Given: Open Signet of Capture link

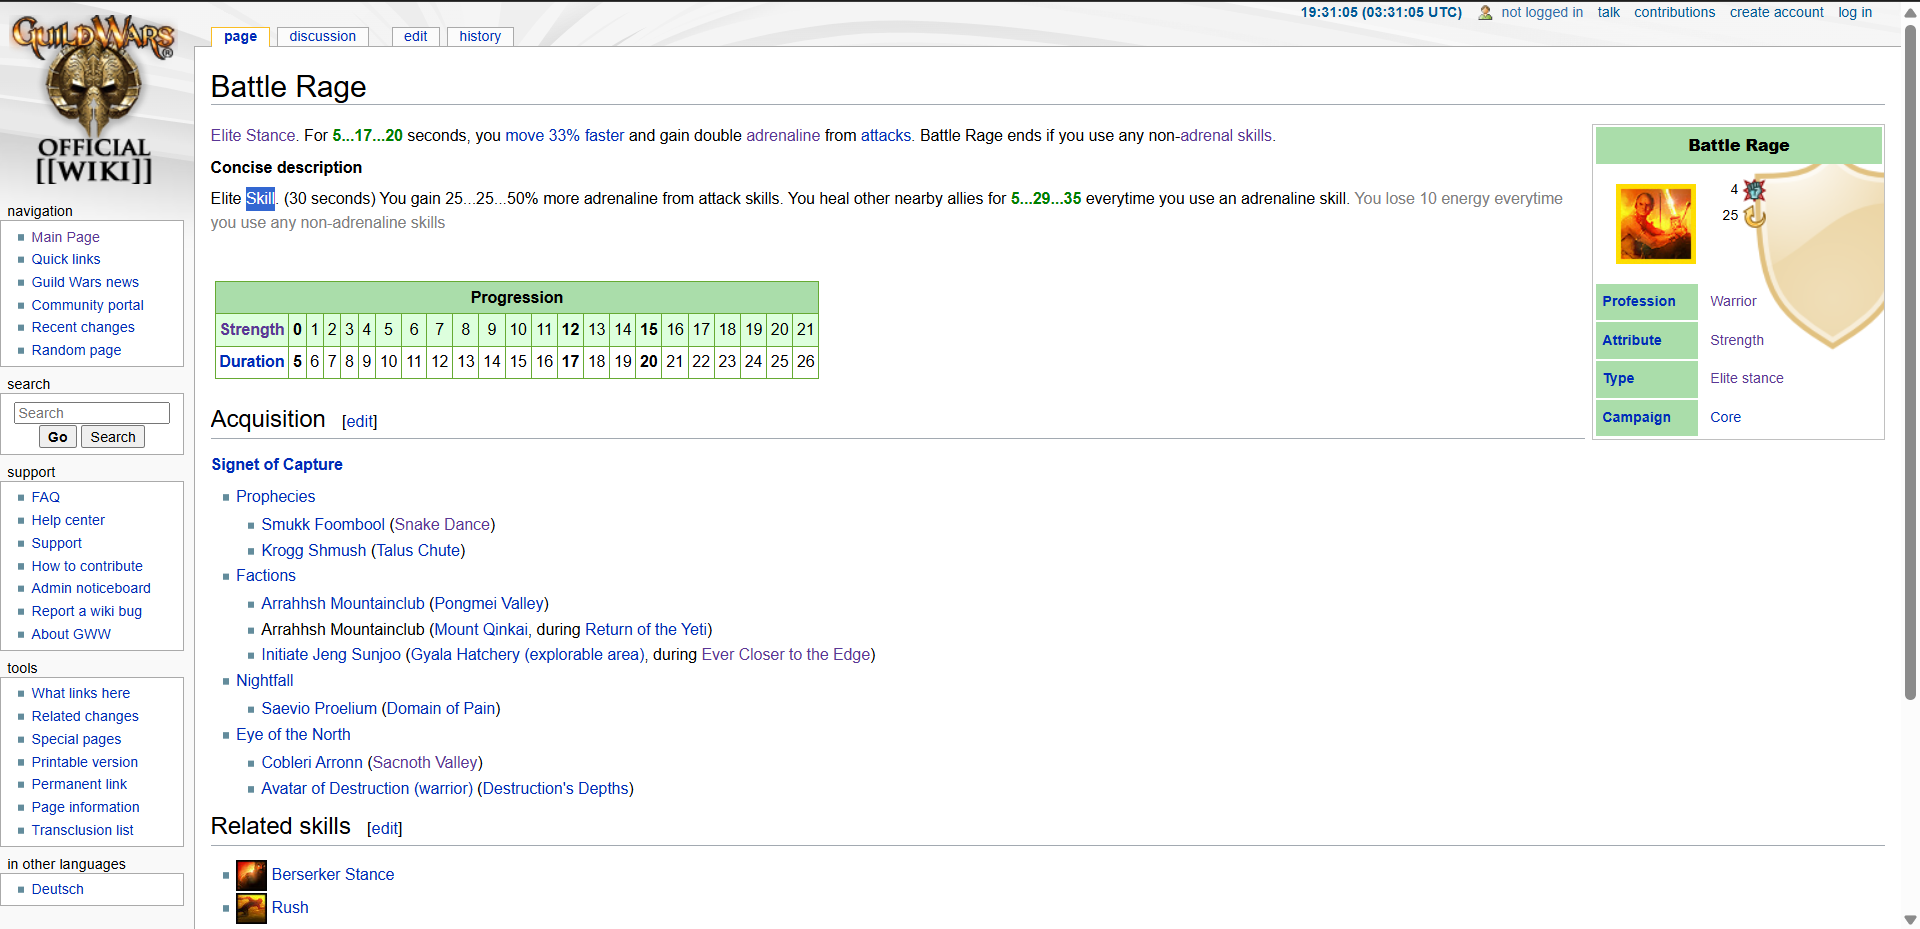Looking at the screenshot, I should pyautogui.click(x=277, y=464).
